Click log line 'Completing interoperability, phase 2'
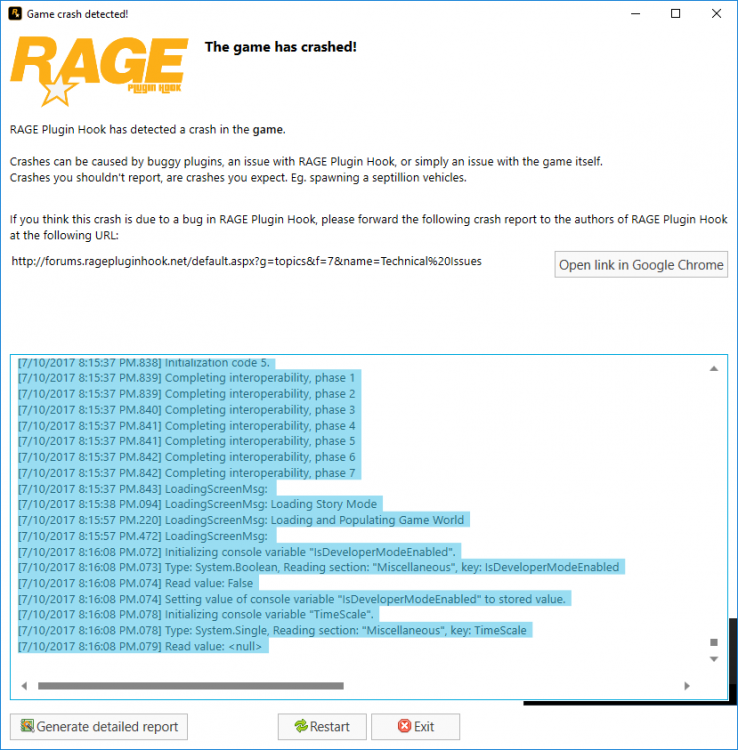The height and width of the screenshot is (750, 738). pyautogui.click(x=187, y=394)
